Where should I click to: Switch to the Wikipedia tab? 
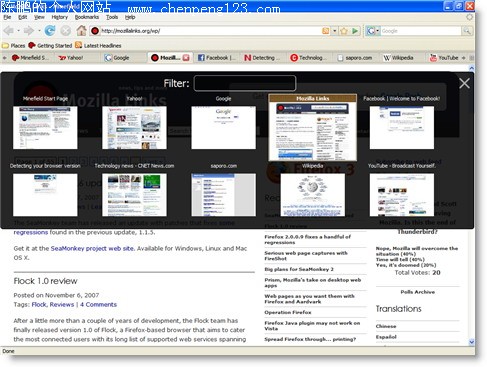401,58
